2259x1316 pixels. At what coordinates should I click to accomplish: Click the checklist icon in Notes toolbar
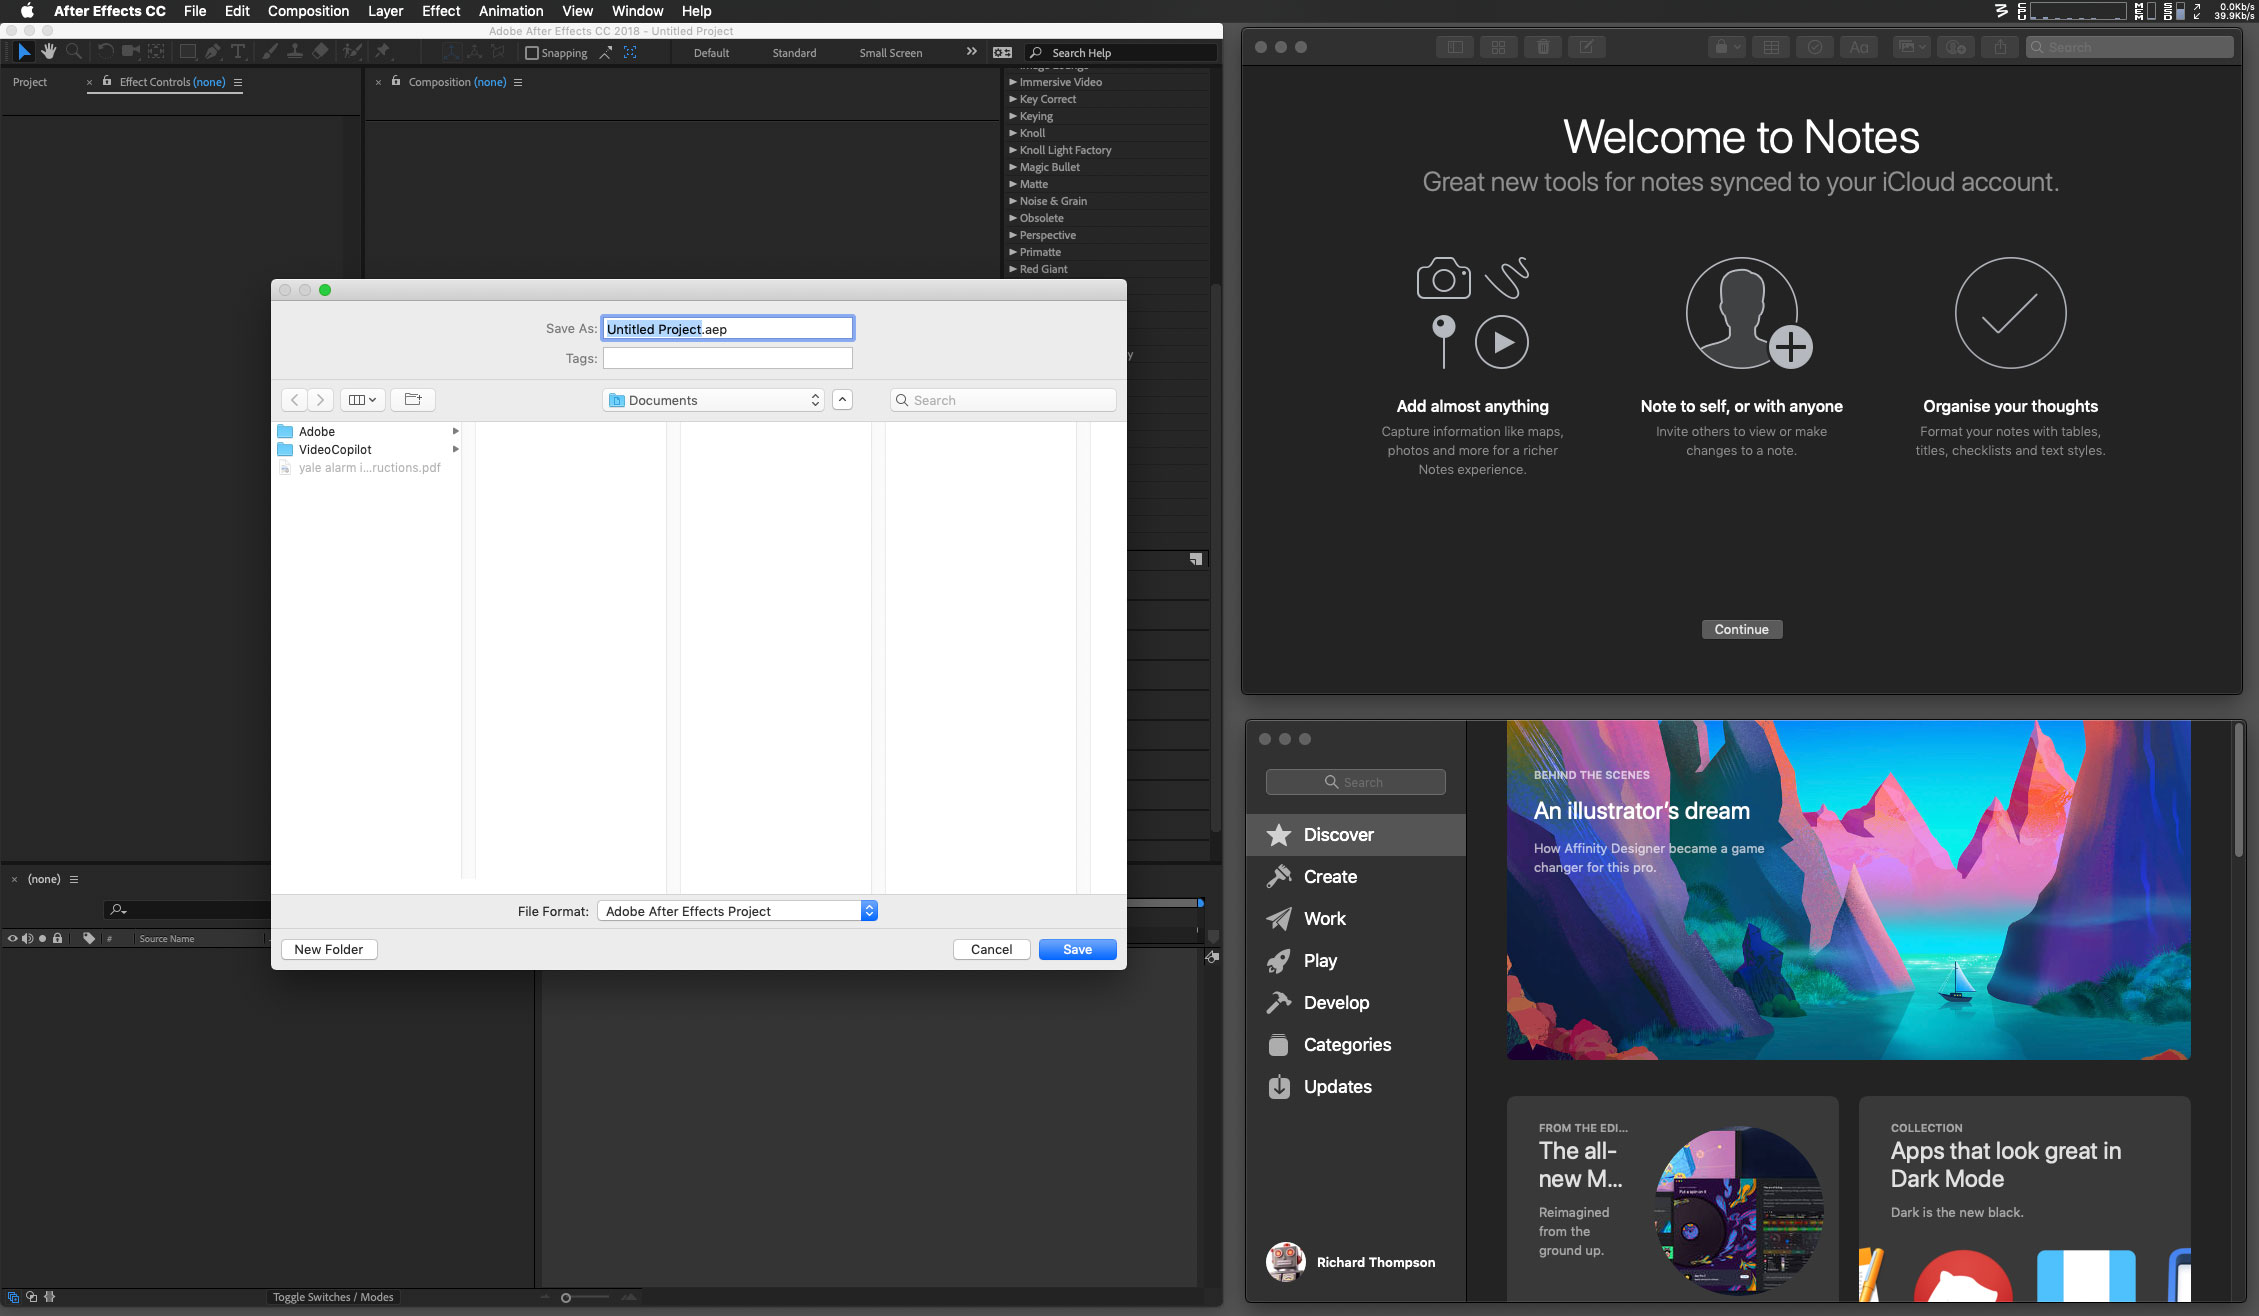(x=1815, y=47)
